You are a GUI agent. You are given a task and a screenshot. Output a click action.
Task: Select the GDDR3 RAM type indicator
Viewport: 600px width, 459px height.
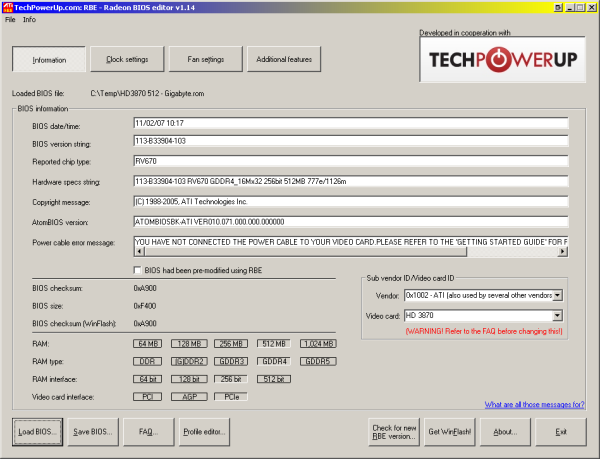[231, 361]
